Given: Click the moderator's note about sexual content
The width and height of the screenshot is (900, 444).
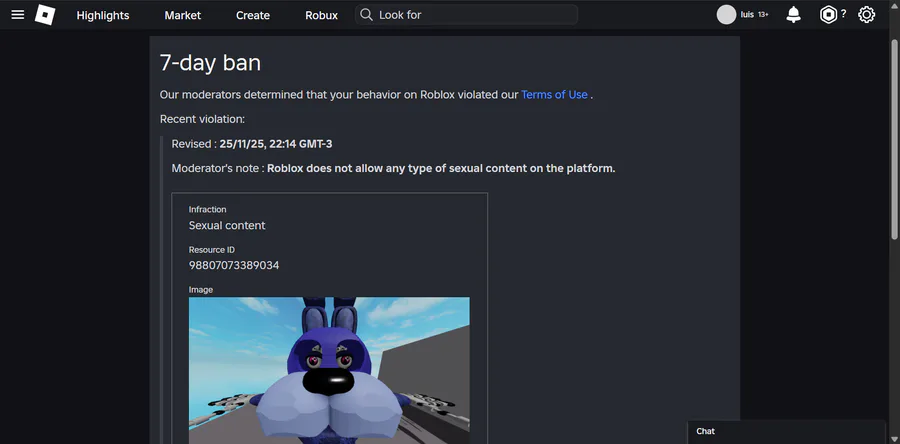Looking at the screenshot, I should pyautogui.click(x=441, y=169).
